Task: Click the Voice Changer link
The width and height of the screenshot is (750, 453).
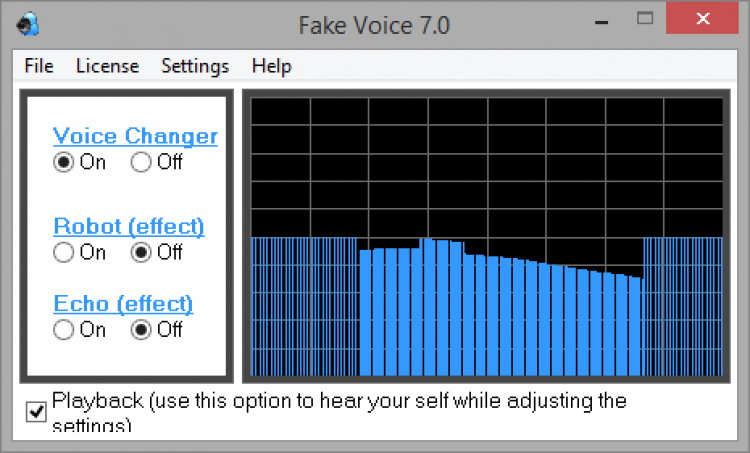Action: click(x=135, y=136)
